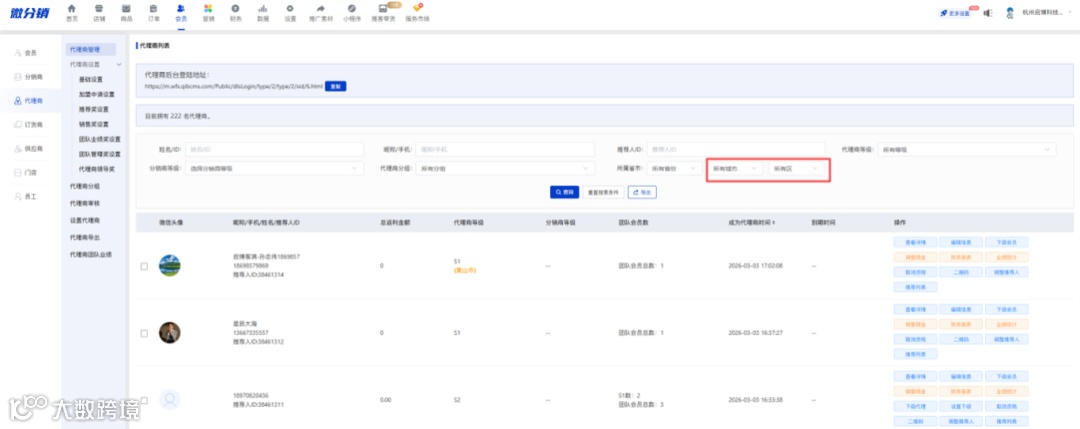Click 设置下级 in the last row
This screenshot has width=1080, height=429.
coord(961,406)
